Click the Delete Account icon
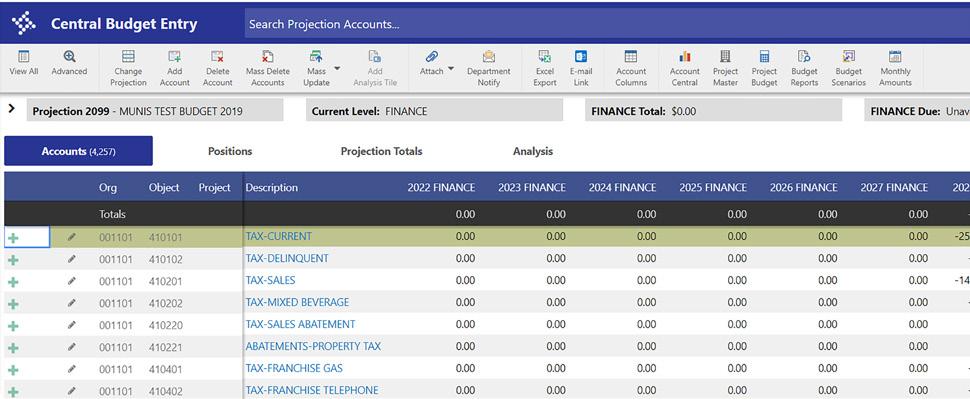 coord(217,57)
